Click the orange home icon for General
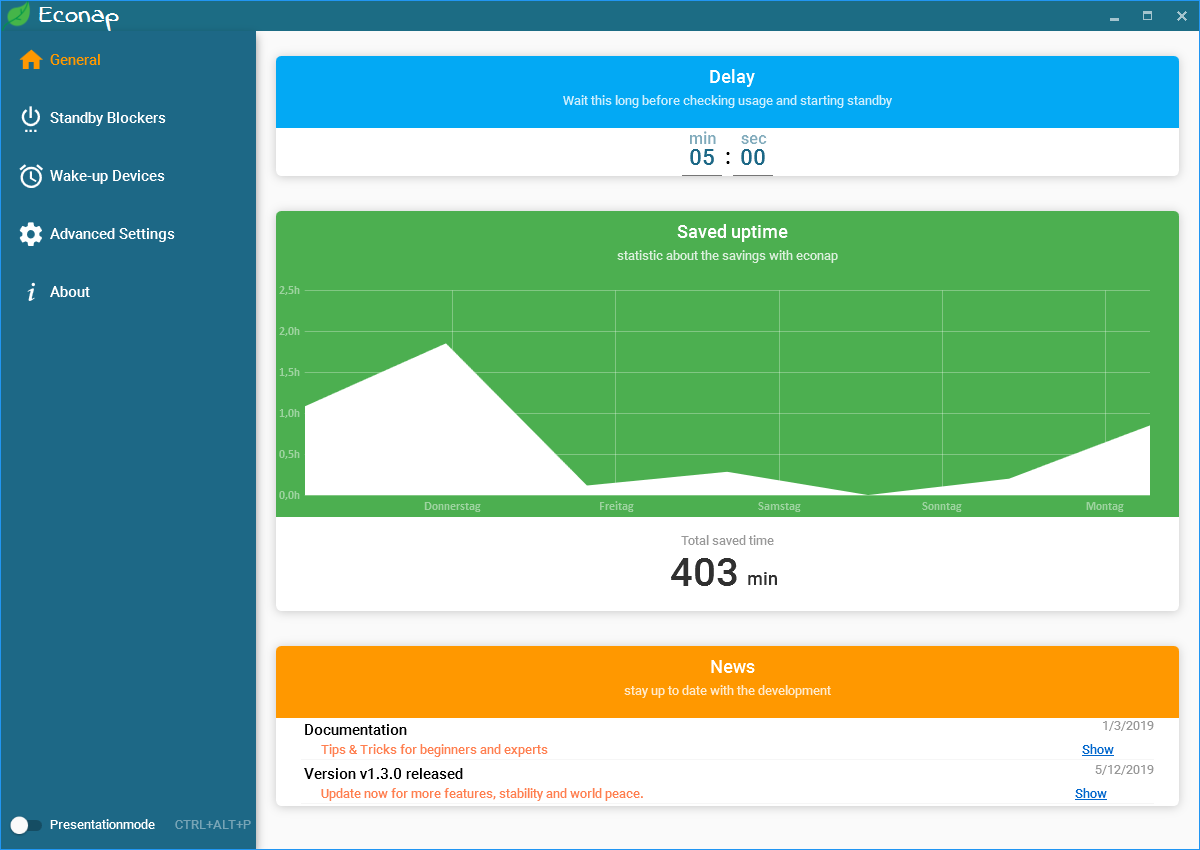 tap(31, 60)
